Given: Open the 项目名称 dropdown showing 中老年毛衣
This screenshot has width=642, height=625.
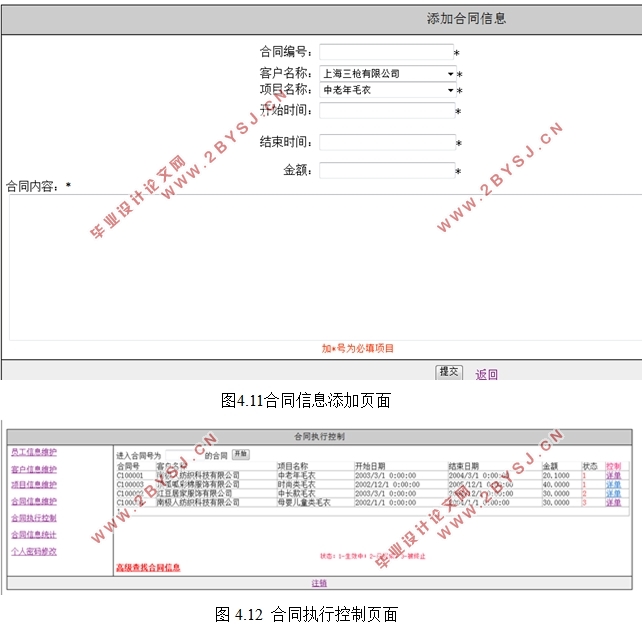Looking at the screenshot, I should [x=387, y=90].
